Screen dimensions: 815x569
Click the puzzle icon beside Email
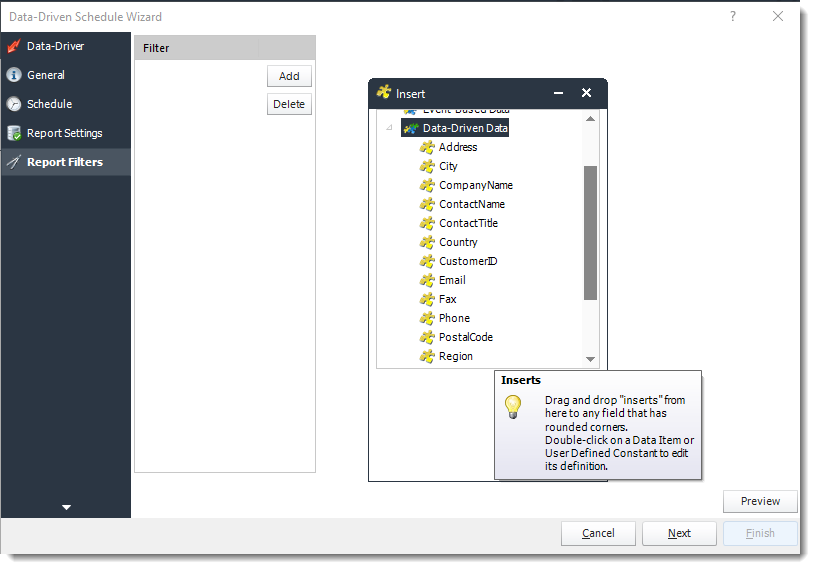(x=427, y=280)
